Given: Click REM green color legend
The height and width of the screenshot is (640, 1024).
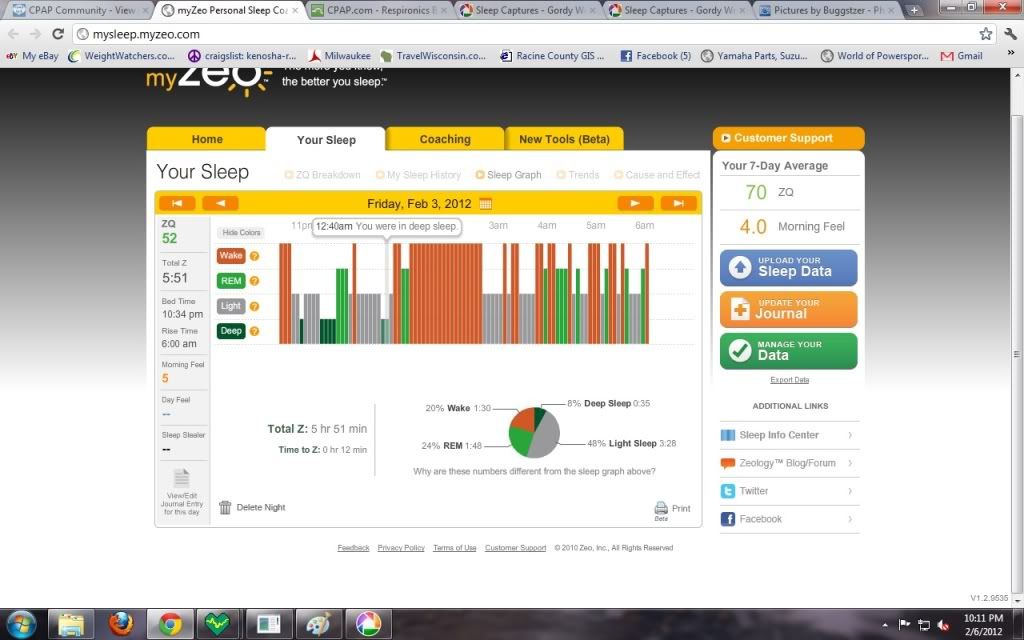Looking at the screenshot, I should click(231, 281).
